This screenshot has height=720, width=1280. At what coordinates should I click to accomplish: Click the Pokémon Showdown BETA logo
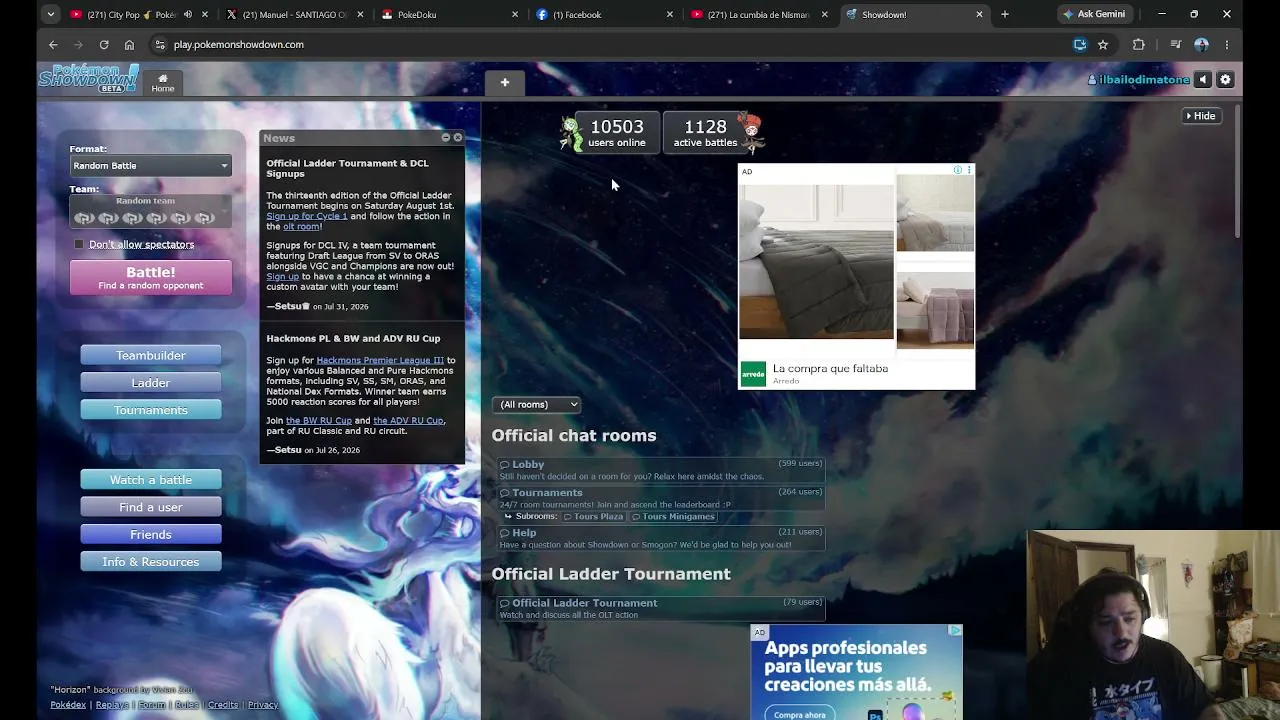[88, 79]
